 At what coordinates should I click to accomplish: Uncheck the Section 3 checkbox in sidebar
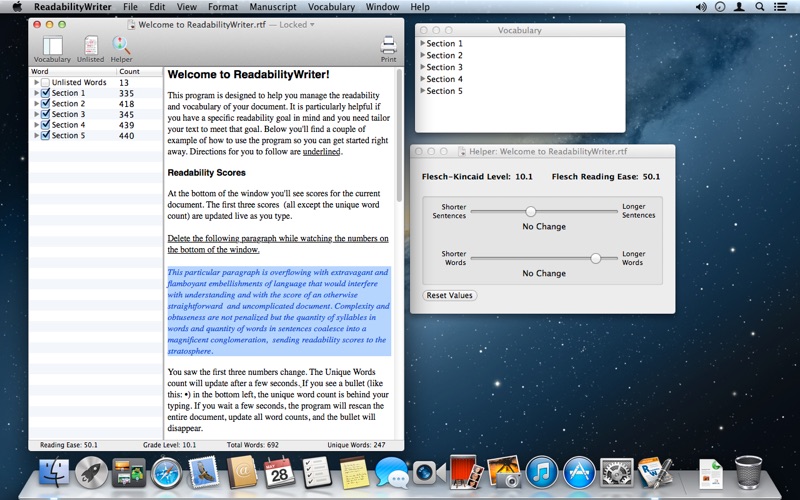coord(45,114)
